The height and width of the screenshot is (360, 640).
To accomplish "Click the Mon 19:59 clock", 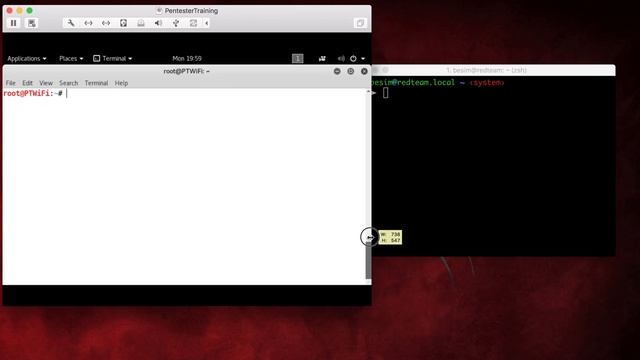I will (187, 58).
